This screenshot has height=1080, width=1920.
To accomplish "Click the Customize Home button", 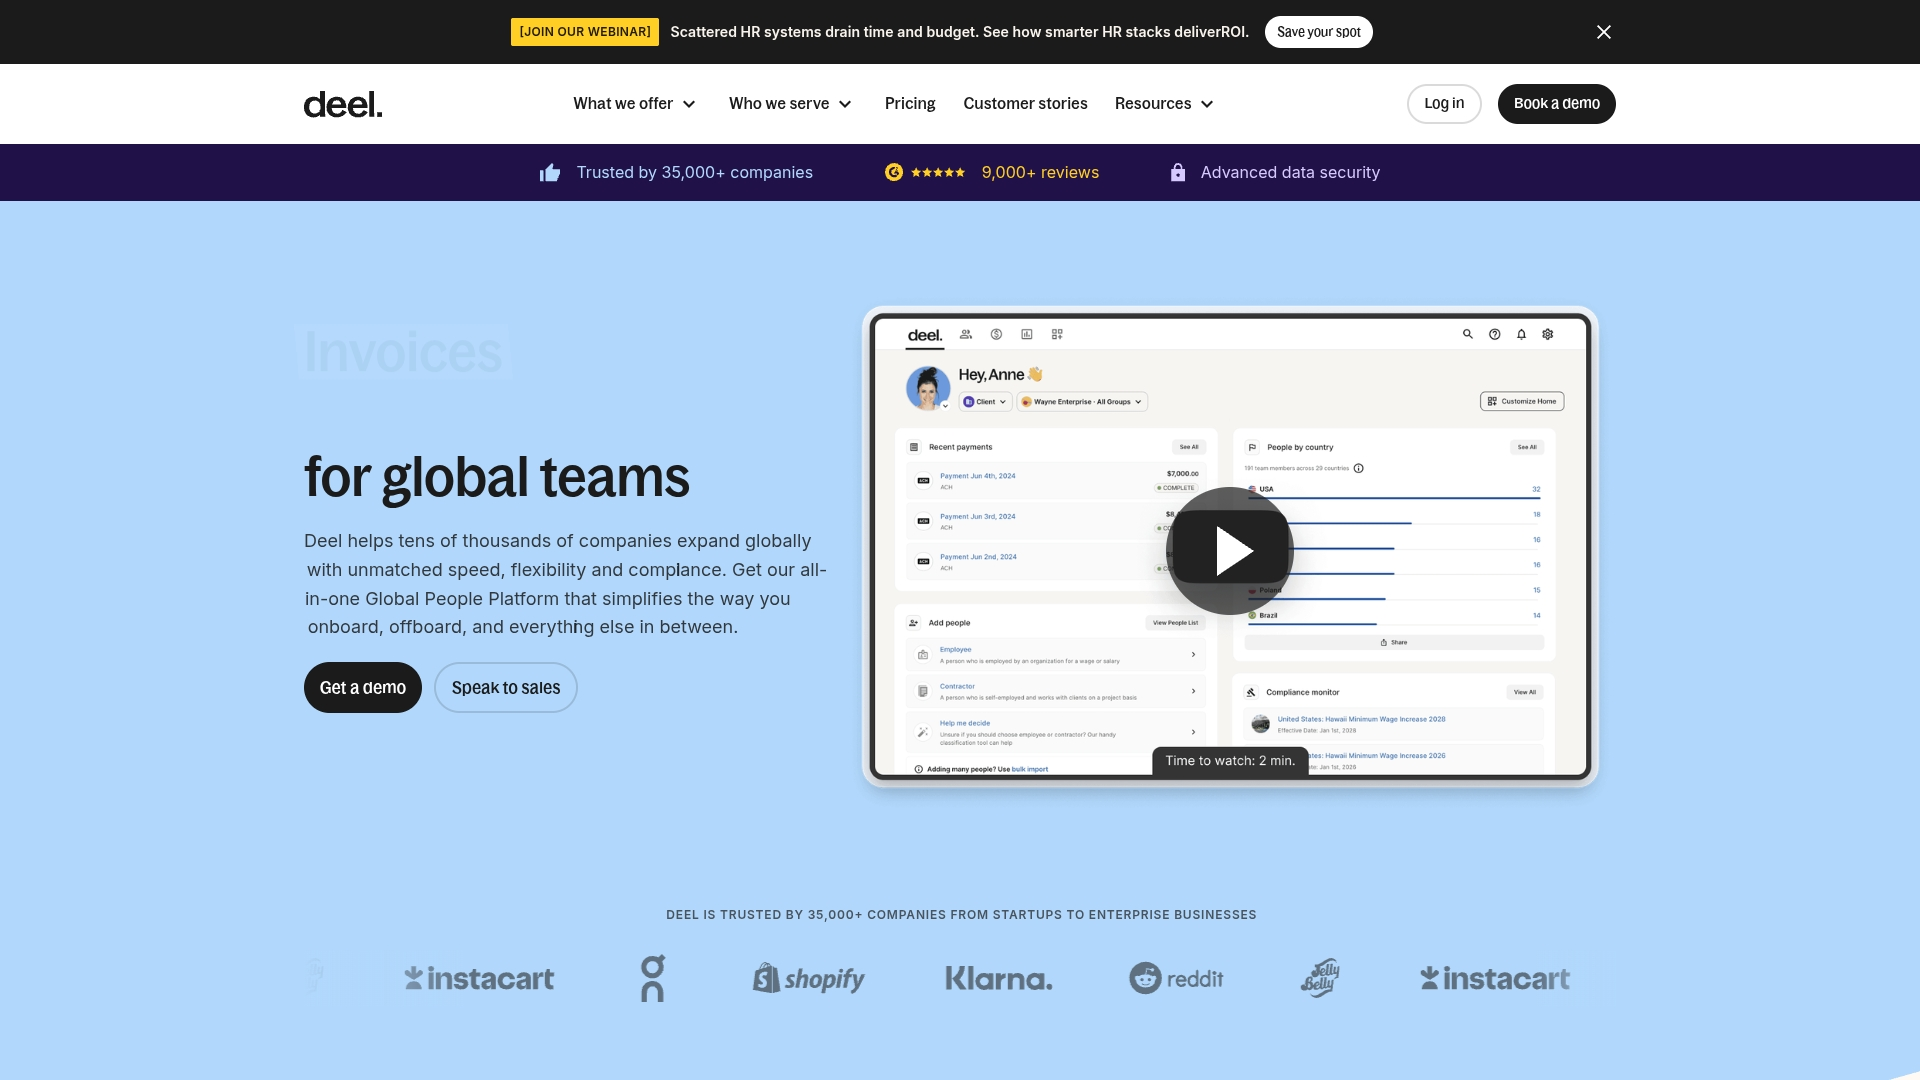I will point(1522,401).
